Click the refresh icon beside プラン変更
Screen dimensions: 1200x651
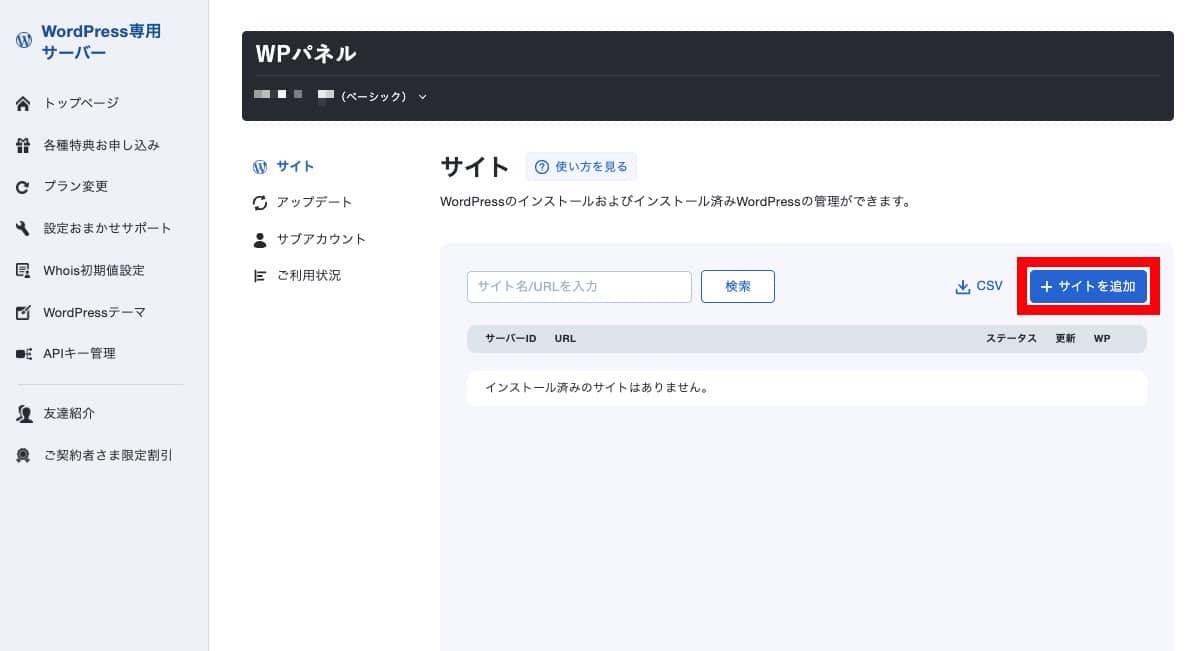[24, 187]
